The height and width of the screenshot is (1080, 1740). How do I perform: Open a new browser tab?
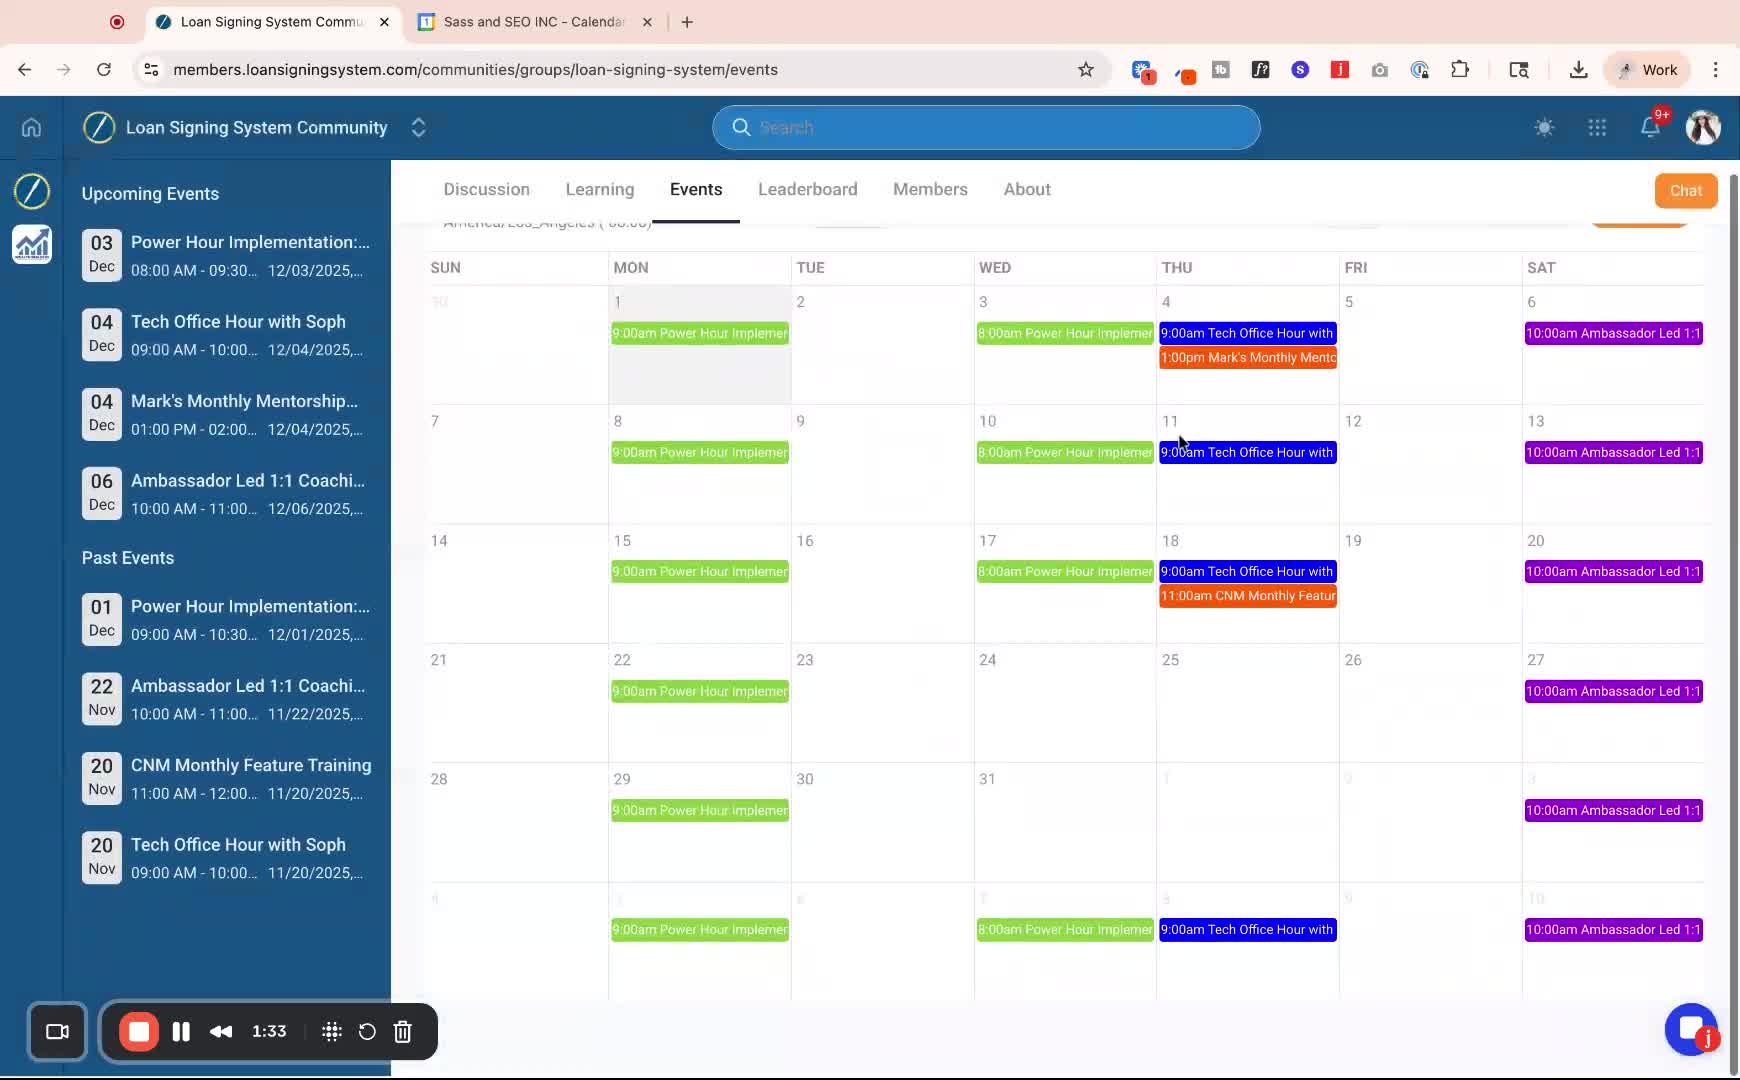point(687,22)
